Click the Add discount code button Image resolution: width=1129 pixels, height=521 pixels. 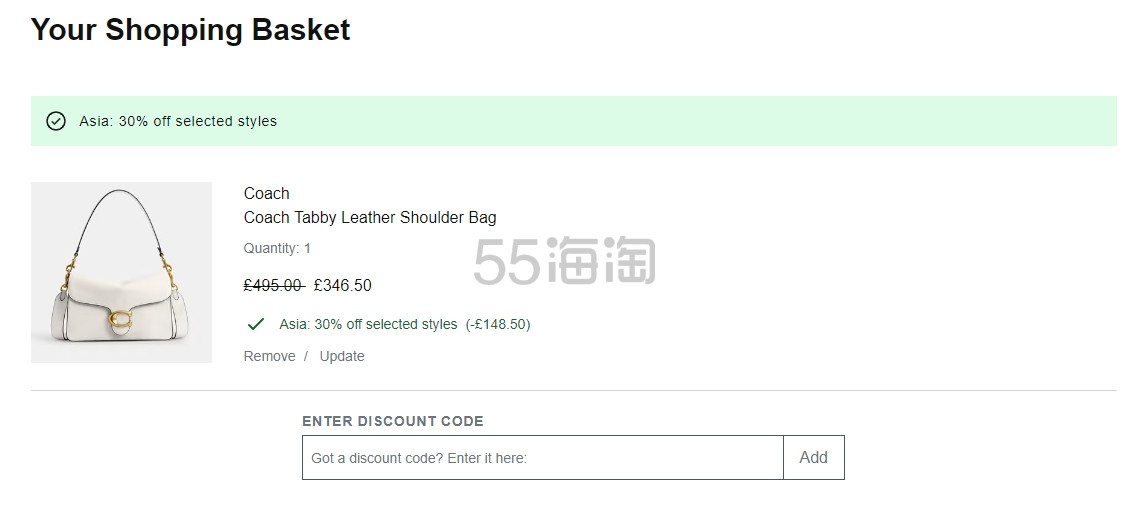point(814,458)
